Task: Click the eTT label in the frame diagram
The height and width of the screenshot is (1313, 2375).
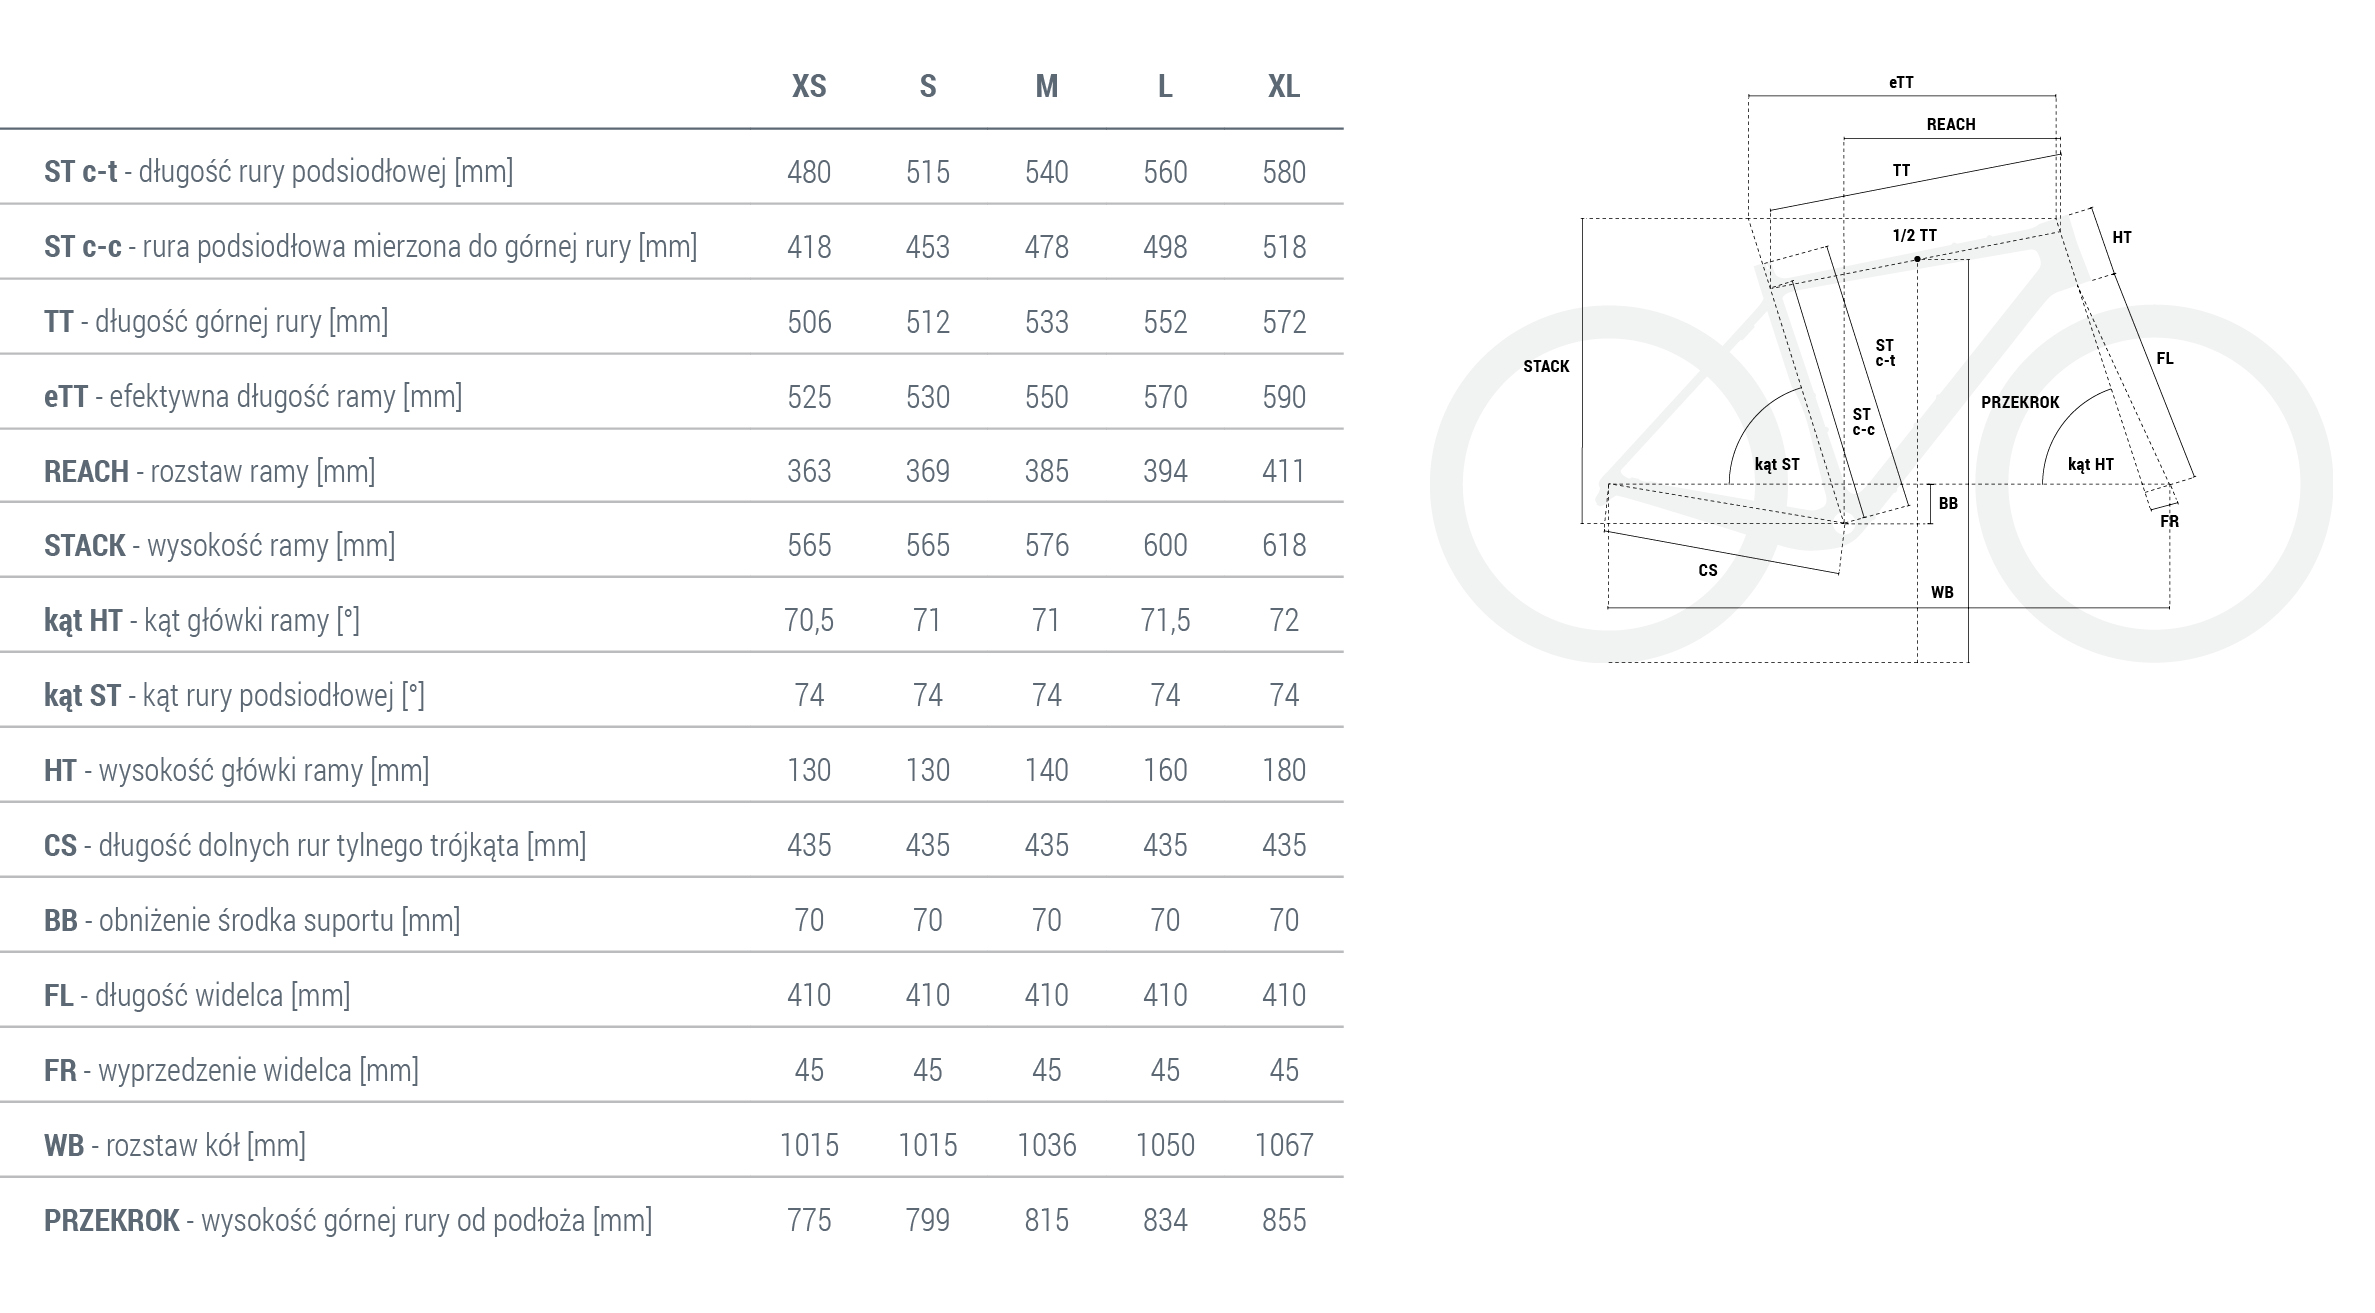Action: (x=1901, y=83)
